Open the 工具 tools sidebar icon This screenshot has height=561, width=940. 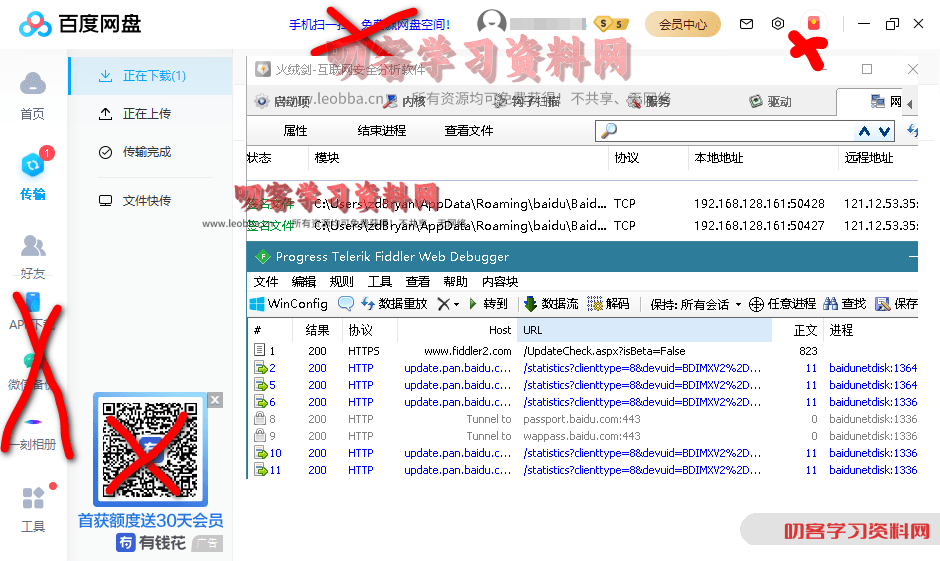tap(33, 509)
